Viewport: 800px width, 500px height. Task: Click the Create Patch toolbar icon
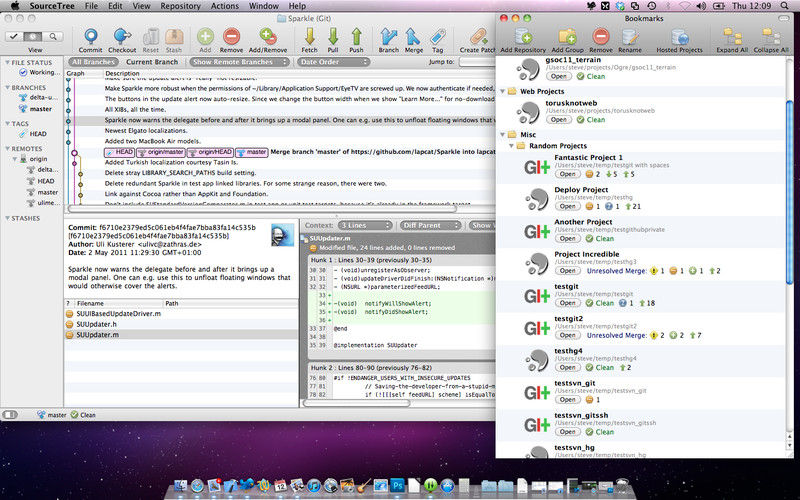pos(478,37)
